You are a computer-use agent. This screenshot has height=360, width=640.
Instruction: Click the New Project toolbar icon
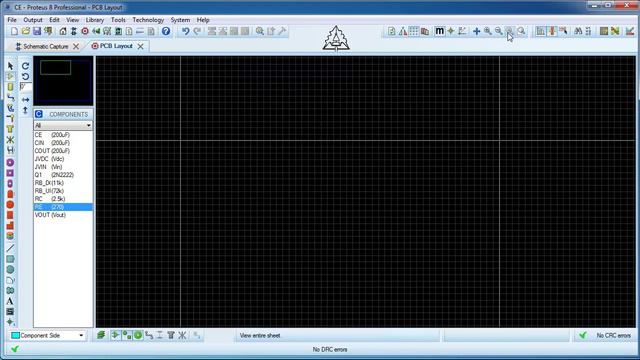click(x=14, y=31)
